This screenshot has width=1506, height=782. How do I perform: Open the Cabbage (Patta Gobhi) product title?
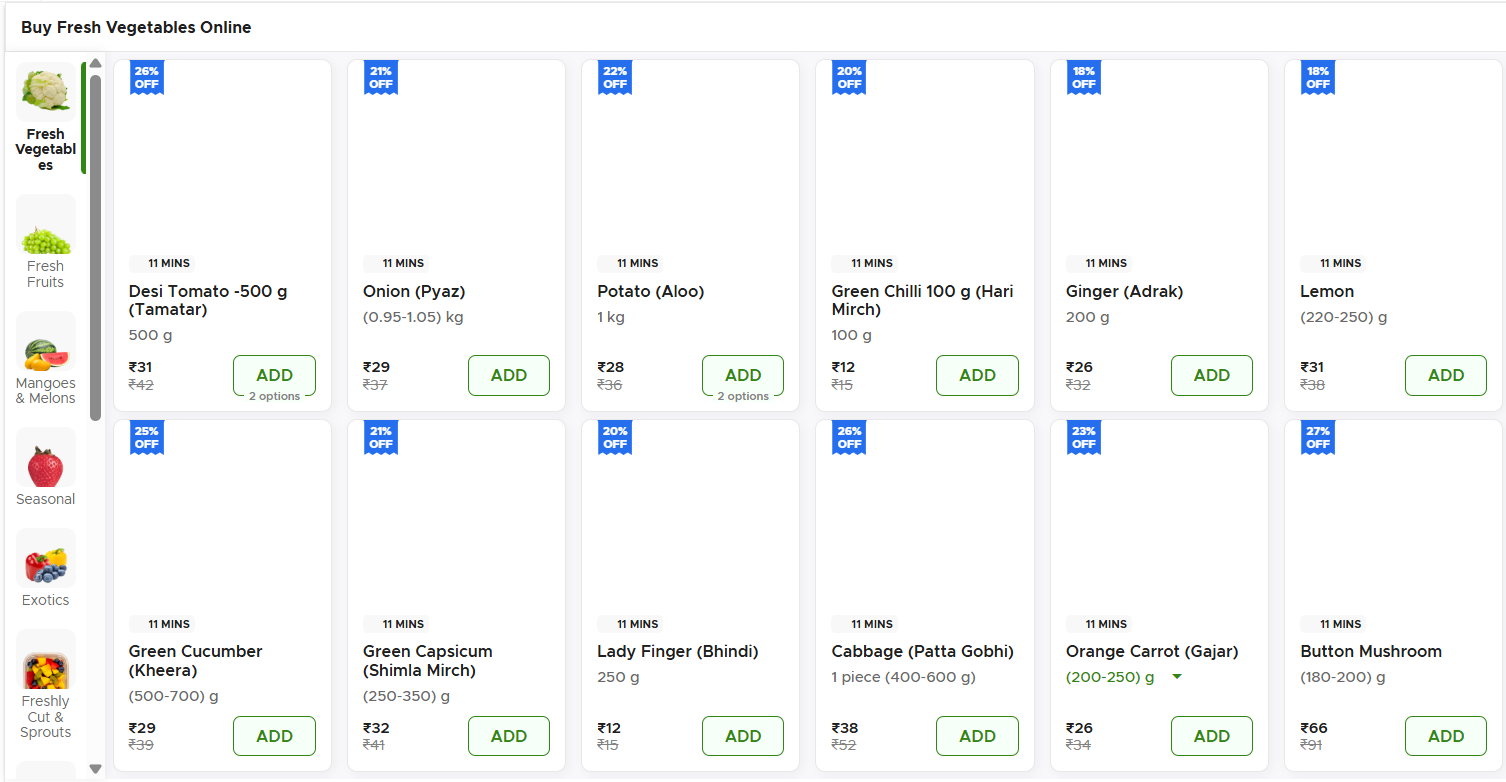pos(922,651)
